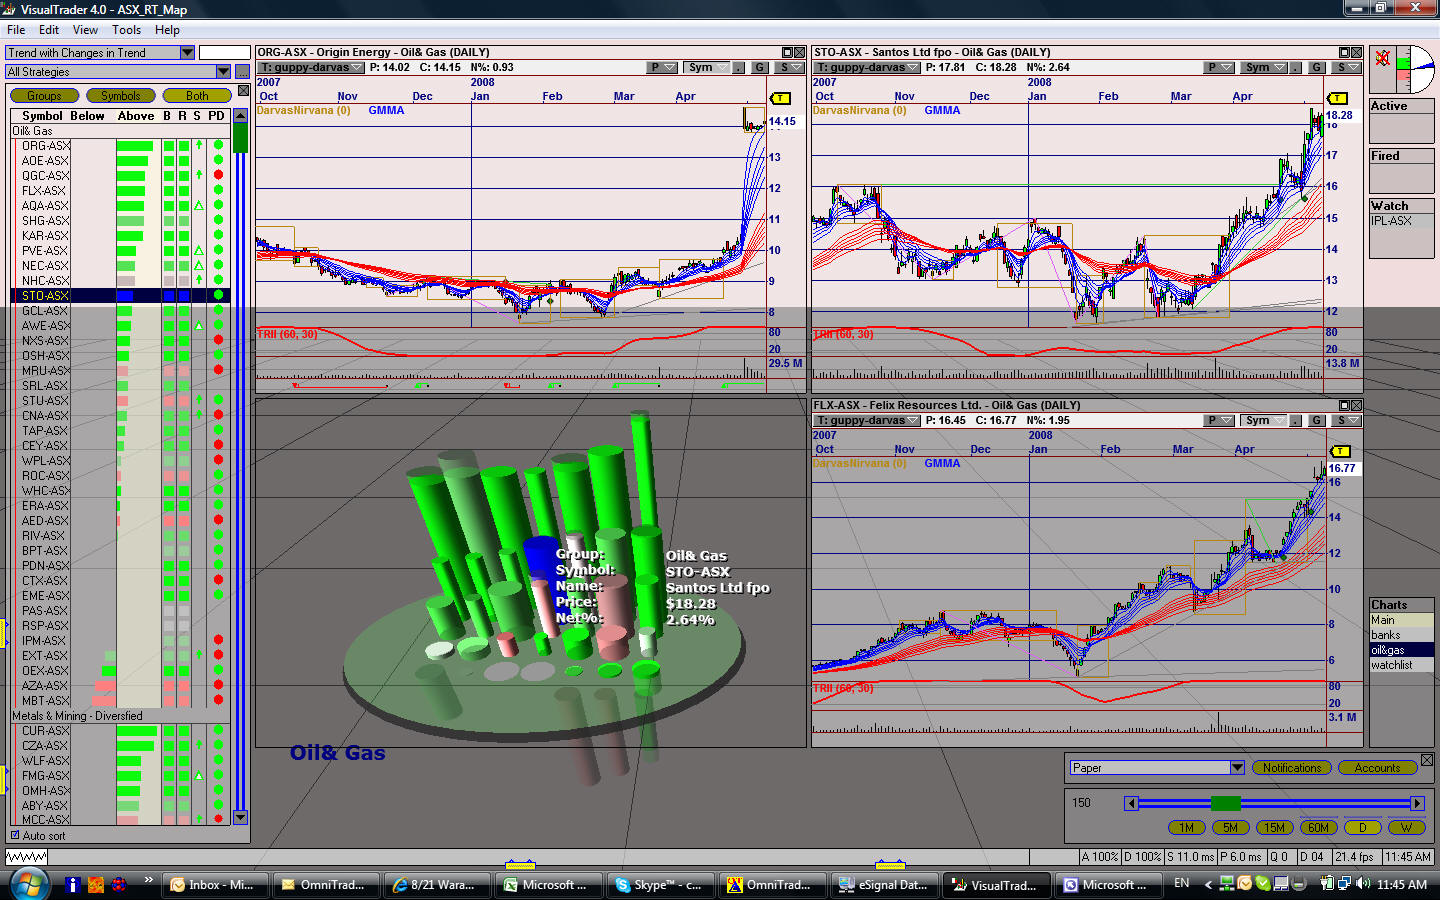
Task: Switch list view to Symbols
Action: pyautogui.click(x=121, y=96)
